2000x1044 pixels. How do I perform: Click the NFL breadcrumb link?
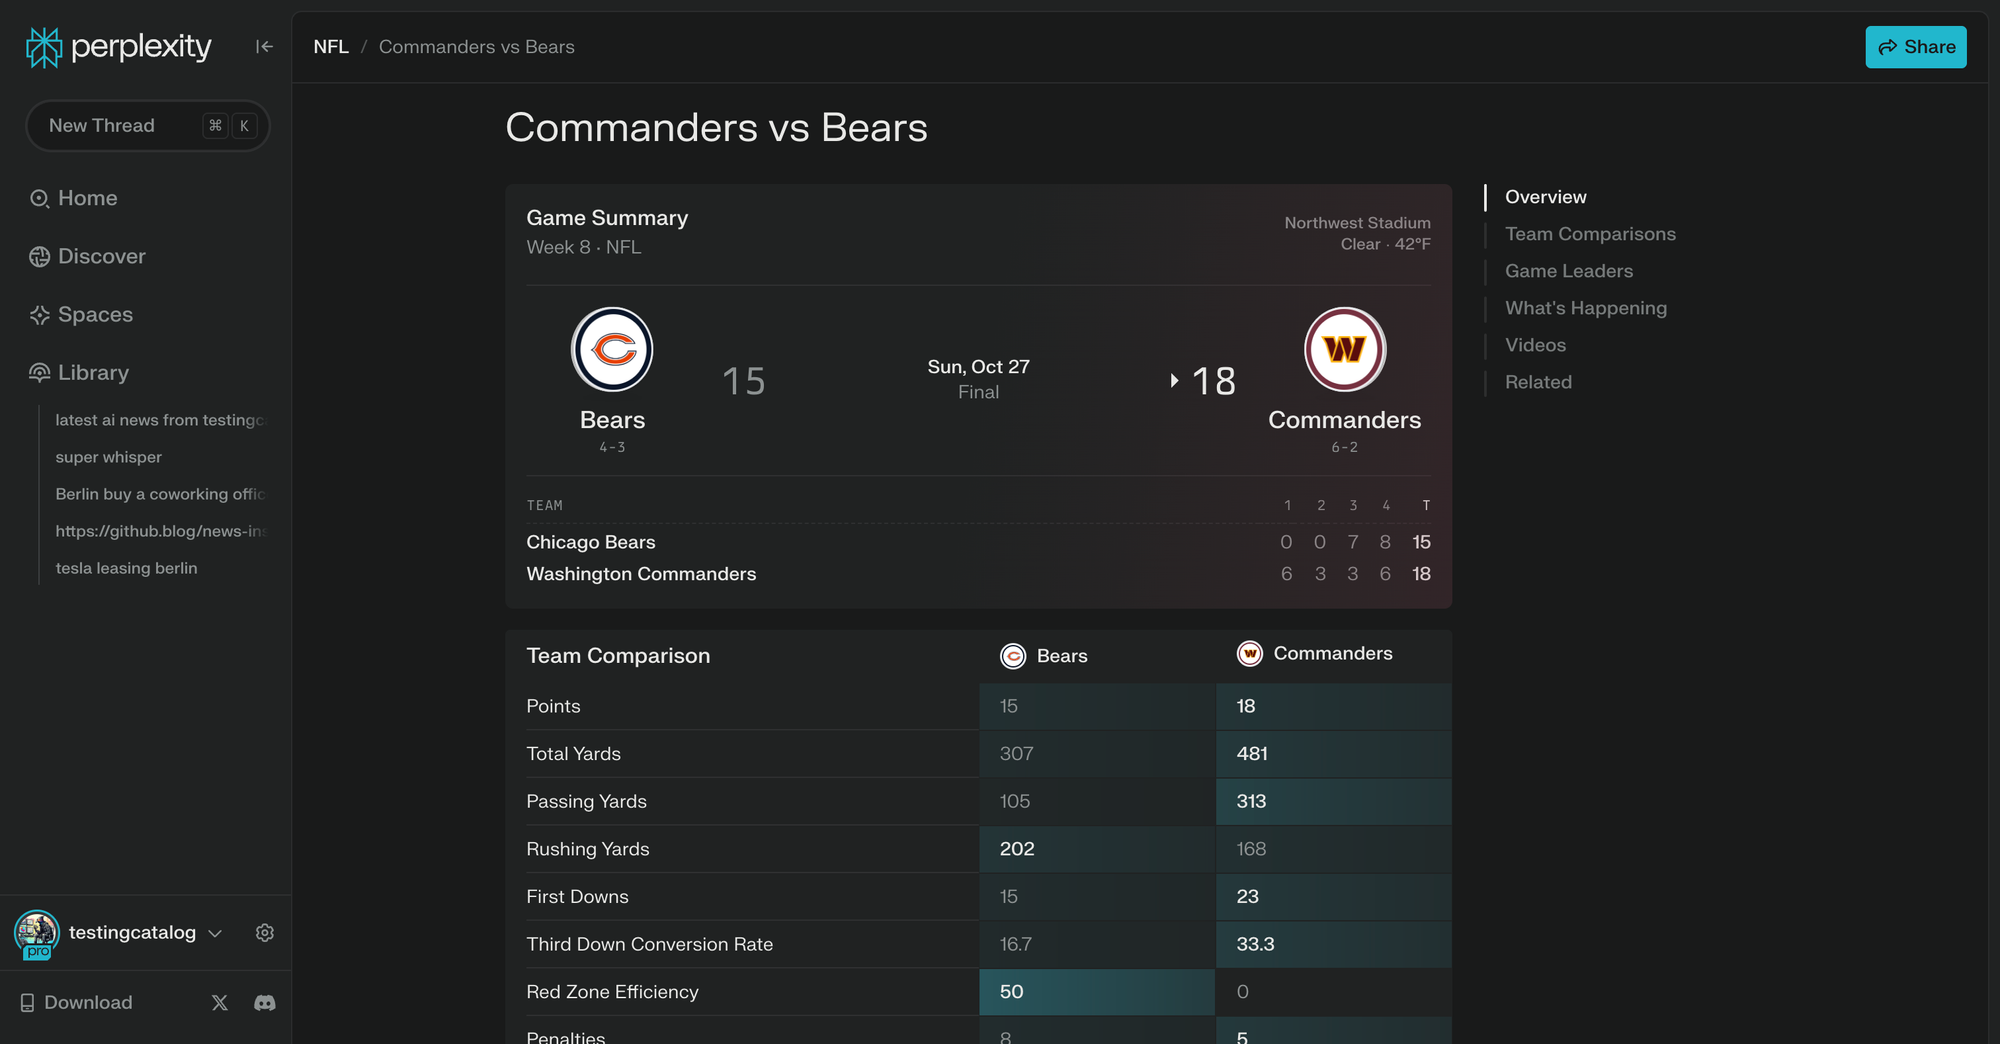pos(331,47)
